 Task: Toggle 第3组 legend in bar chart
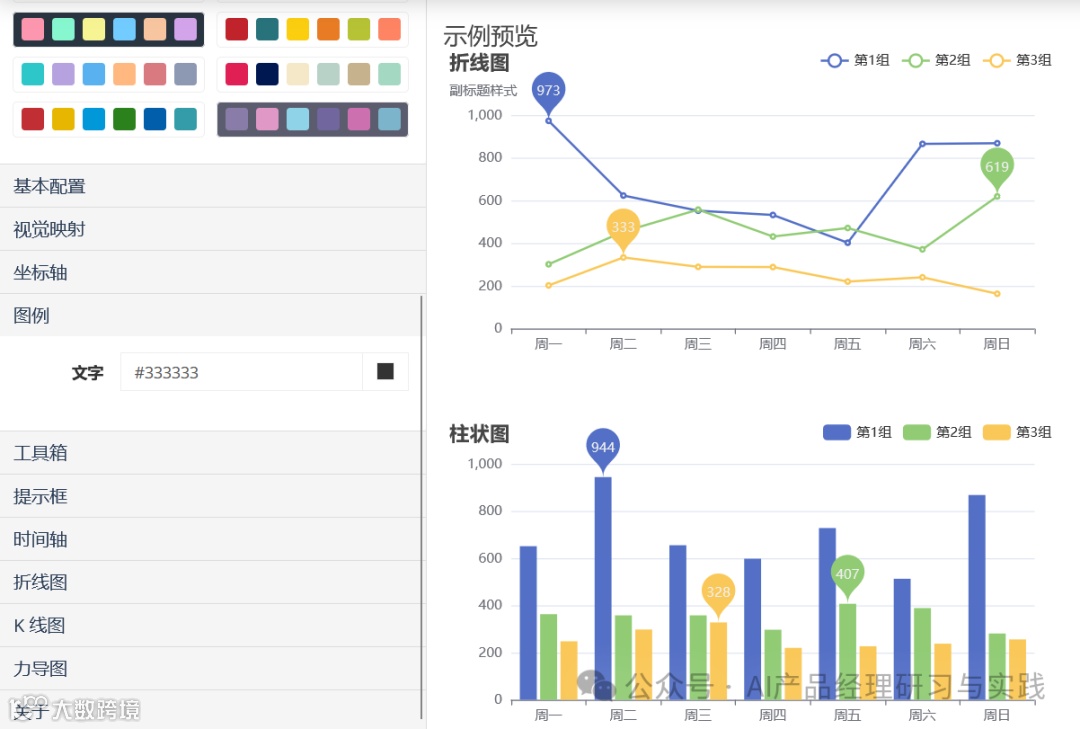[x=1017, y=432]
